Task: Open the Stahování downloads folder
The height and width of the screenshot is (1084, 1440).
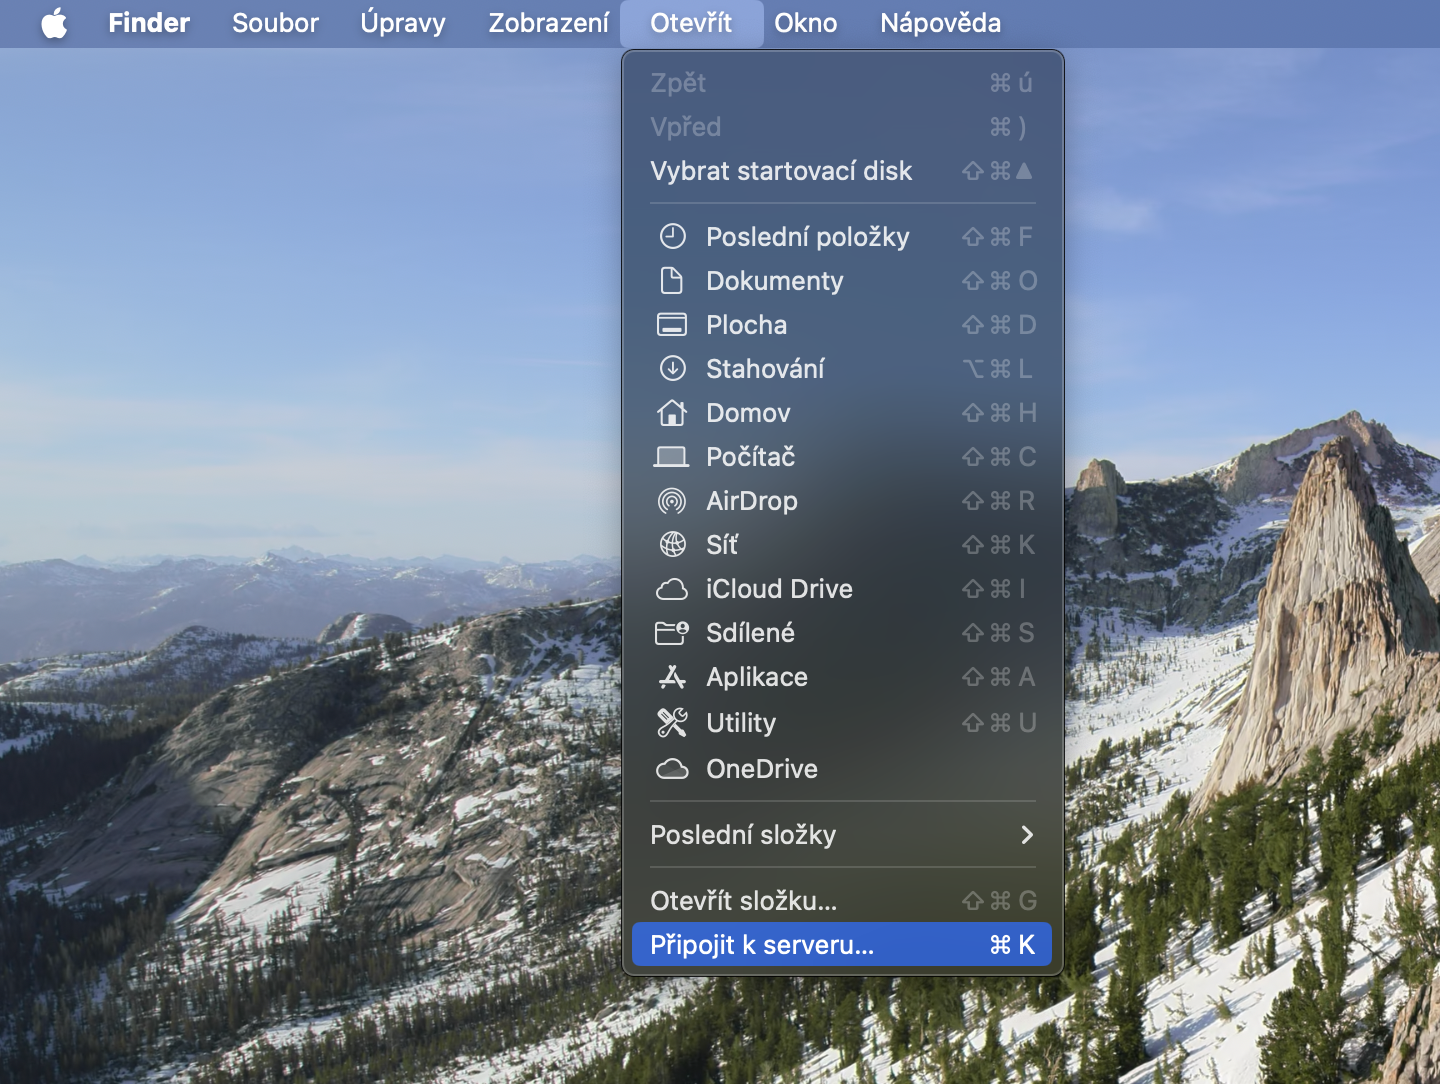Action: pyautogui.click(x=766, y=369)
